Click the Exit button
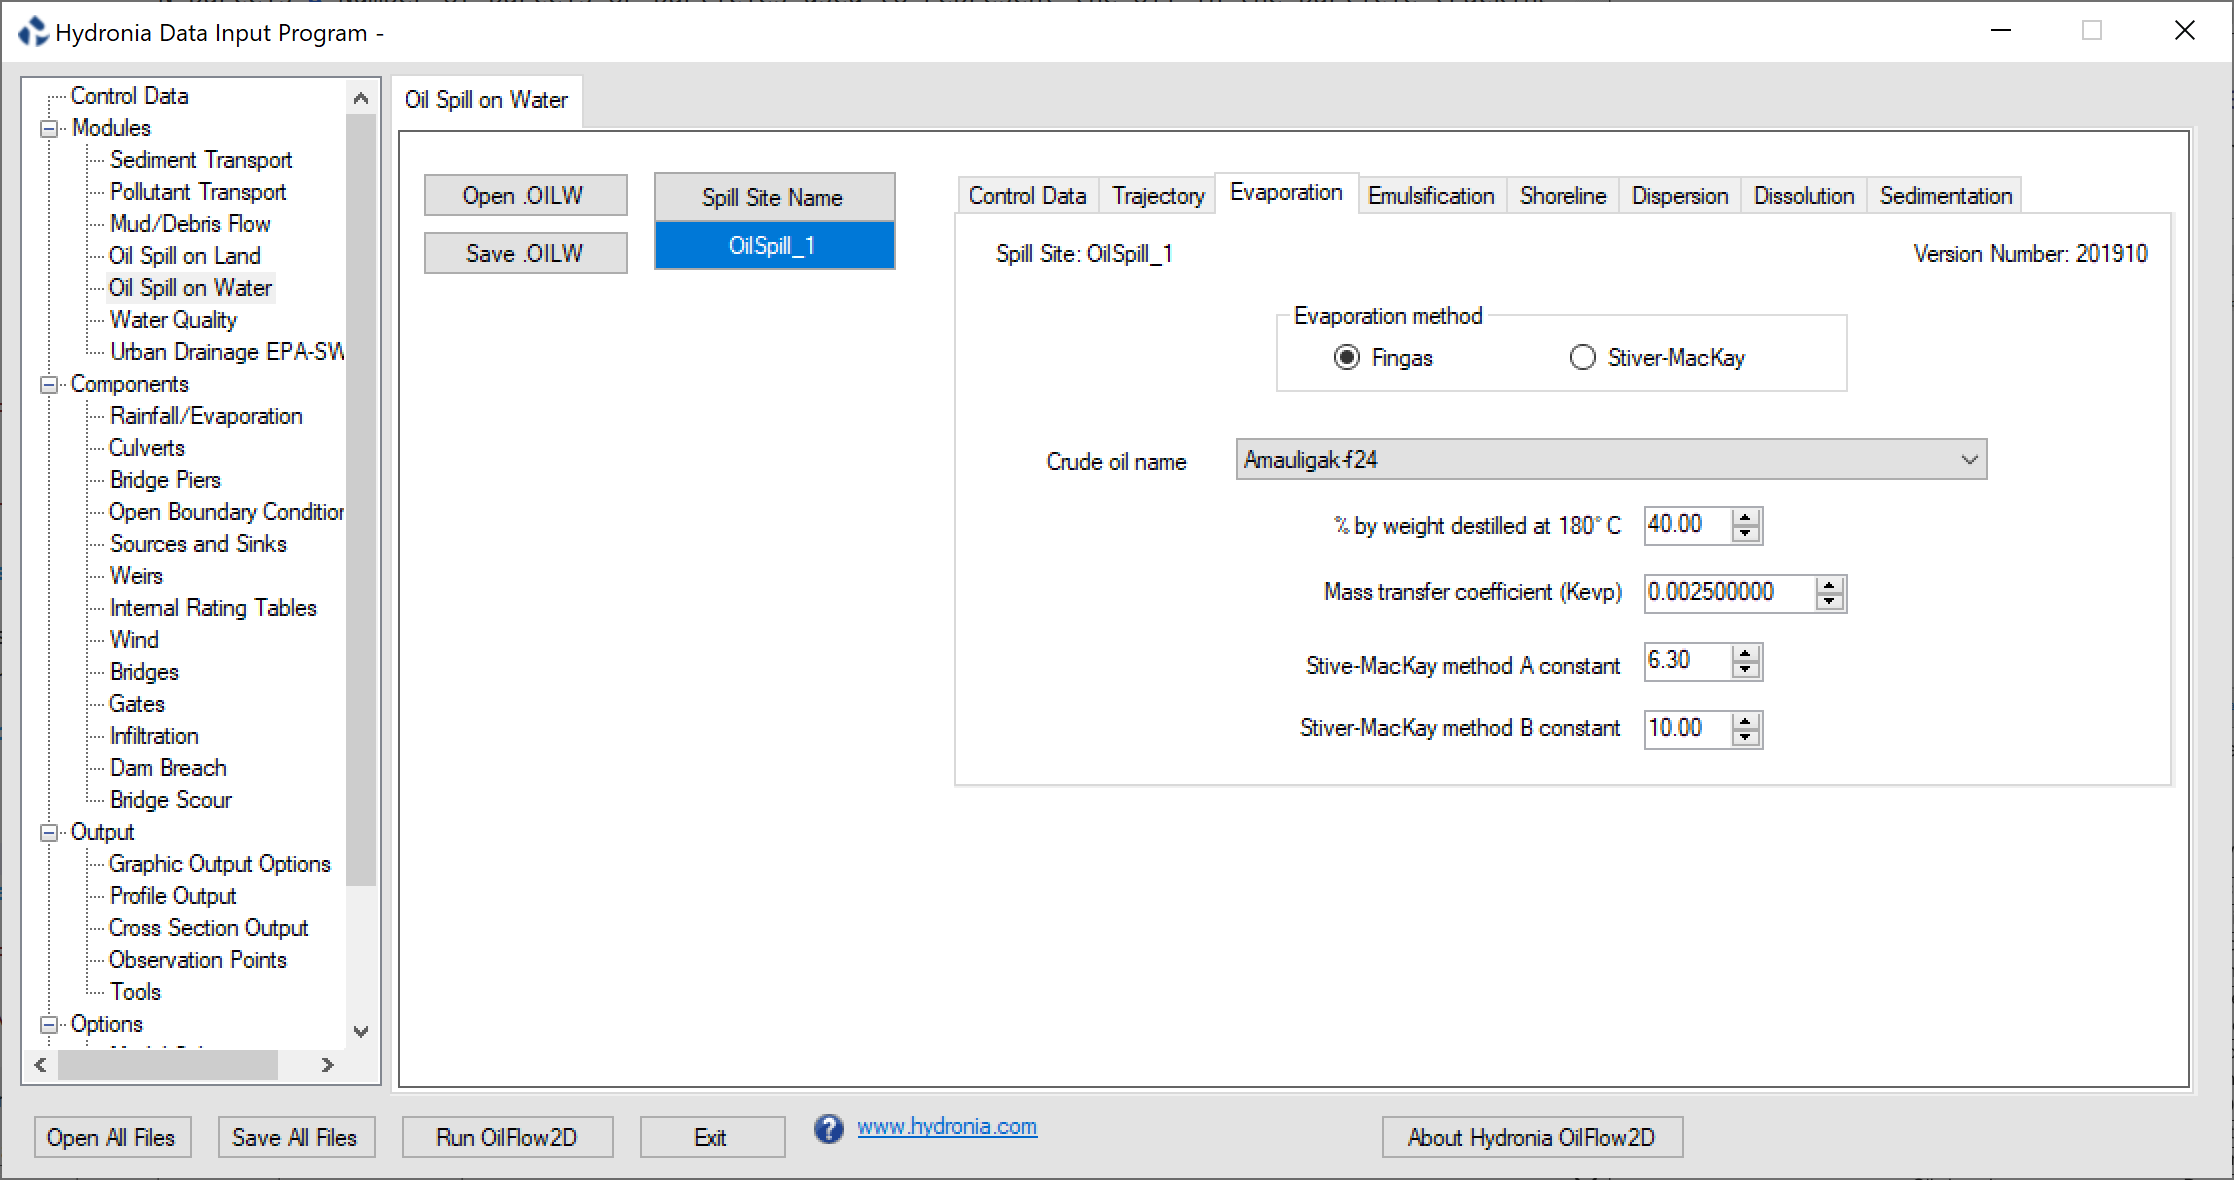Screen dimensions: 2234x1180 point(712,1138)
